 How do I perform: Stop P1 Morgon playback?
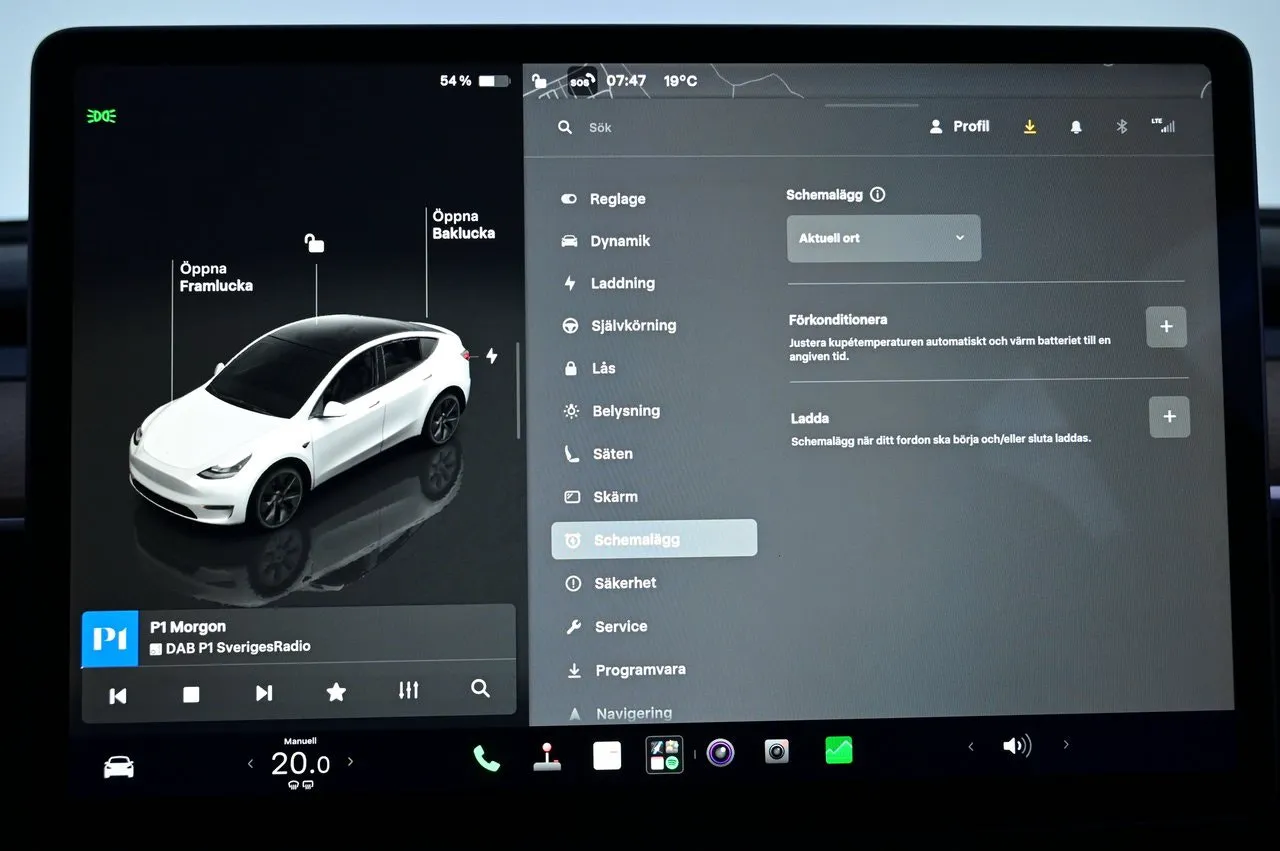click(x=191, y=694)
